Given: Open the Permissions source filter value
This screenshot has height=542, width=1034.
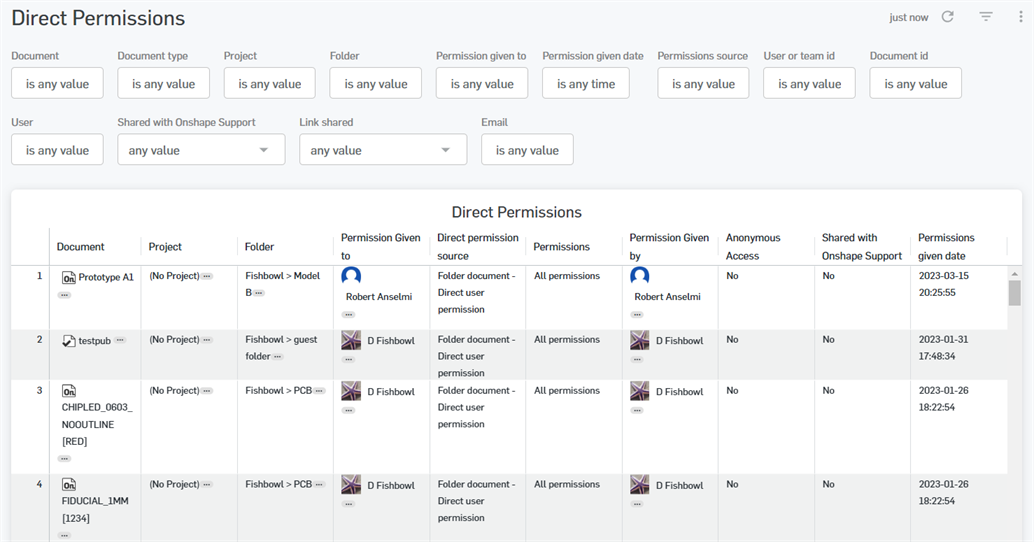Looking at the screenshot, I should click(x=703, y=83).
